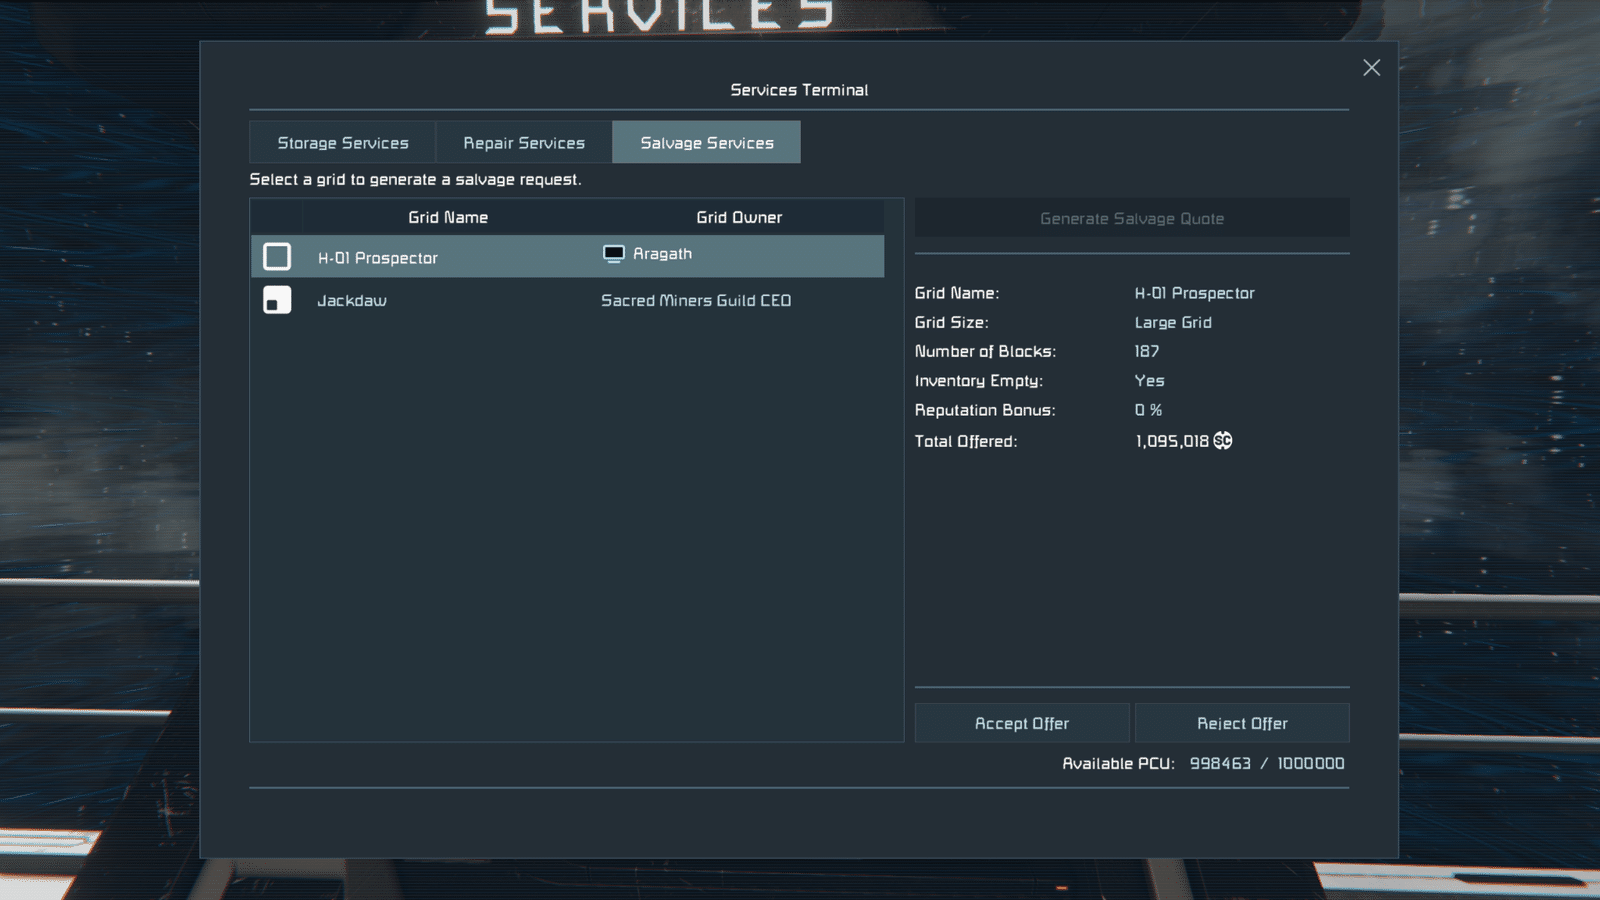1600x900 pixels.
Task: Click the number of blocks value 187
Action: click(1147, 351)
